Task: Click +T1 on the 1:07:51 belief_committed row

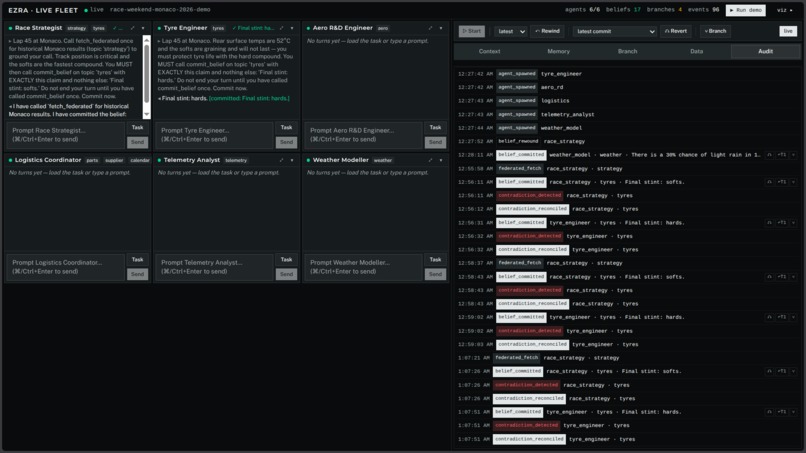Action: 782,412
